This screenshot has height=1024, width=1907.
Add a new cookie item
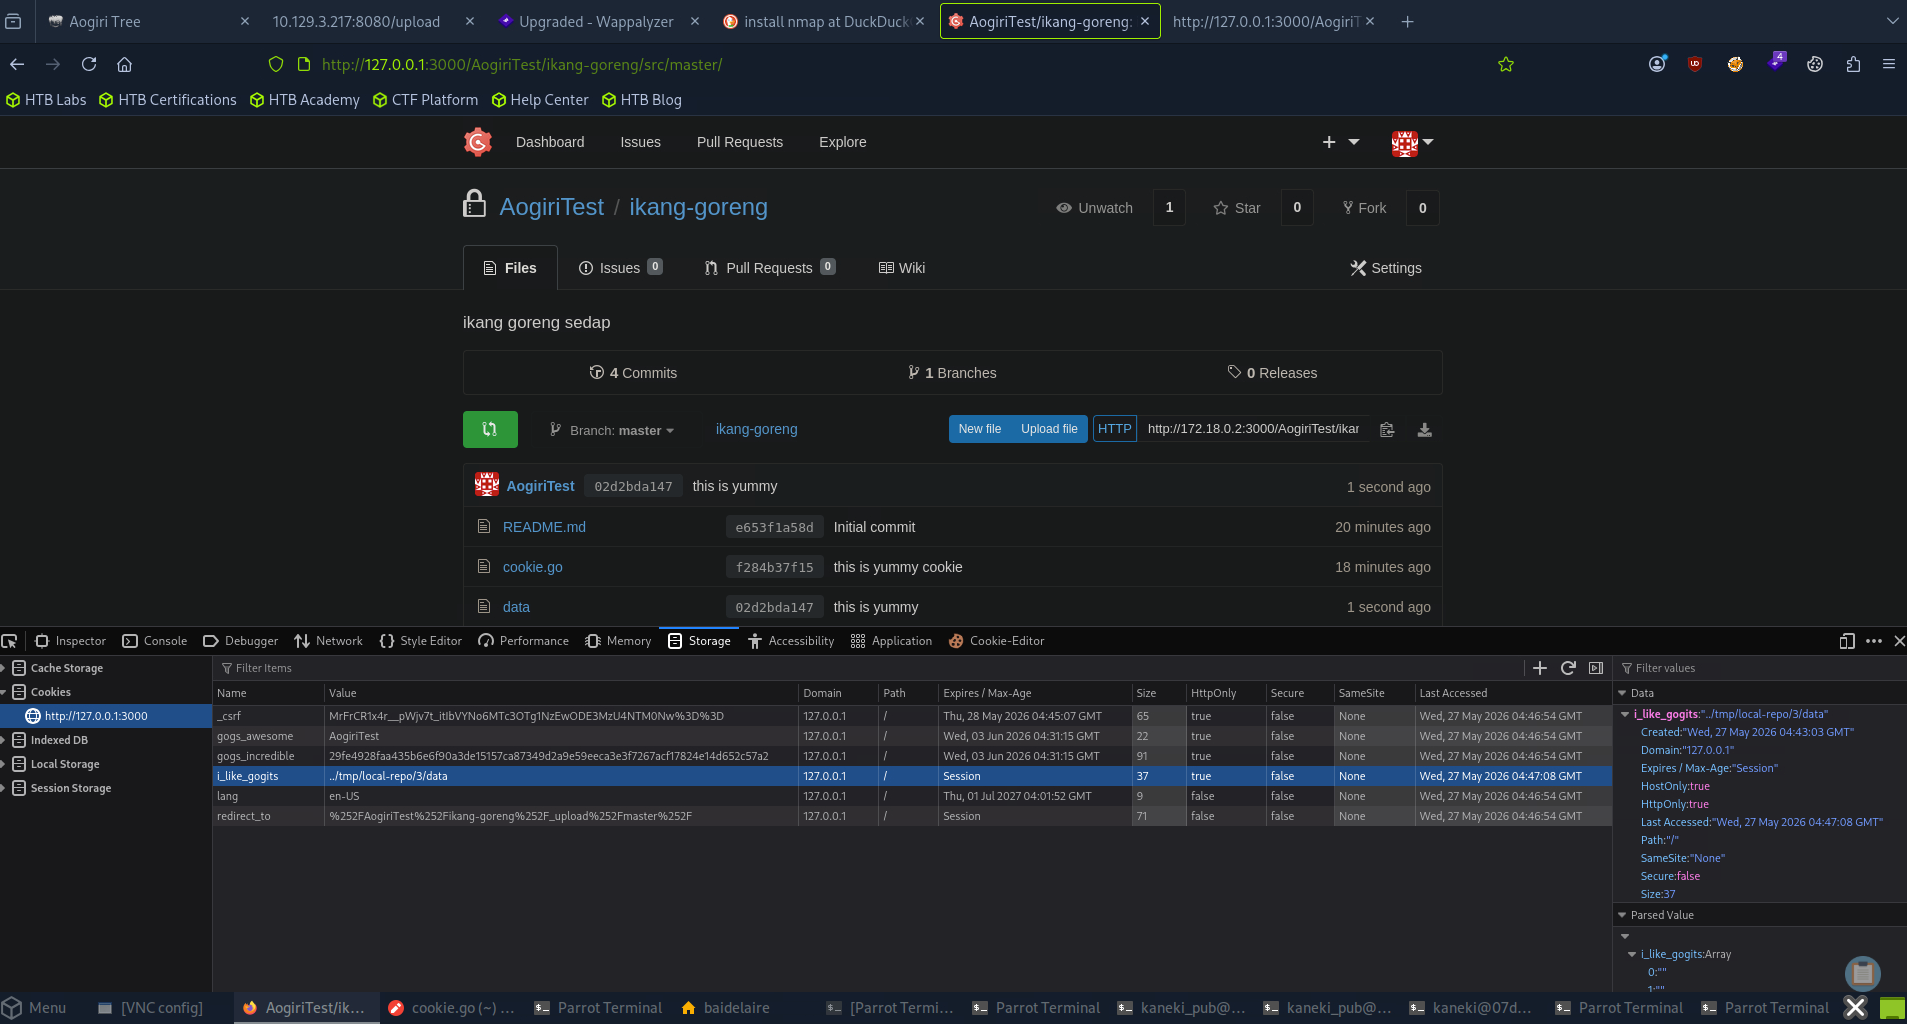[1540, 668]
